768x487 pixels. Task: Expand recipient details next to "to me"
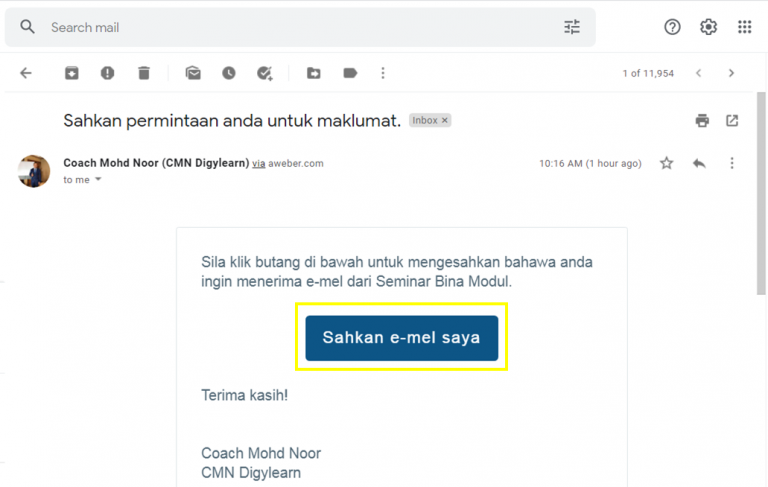(98, 180)
